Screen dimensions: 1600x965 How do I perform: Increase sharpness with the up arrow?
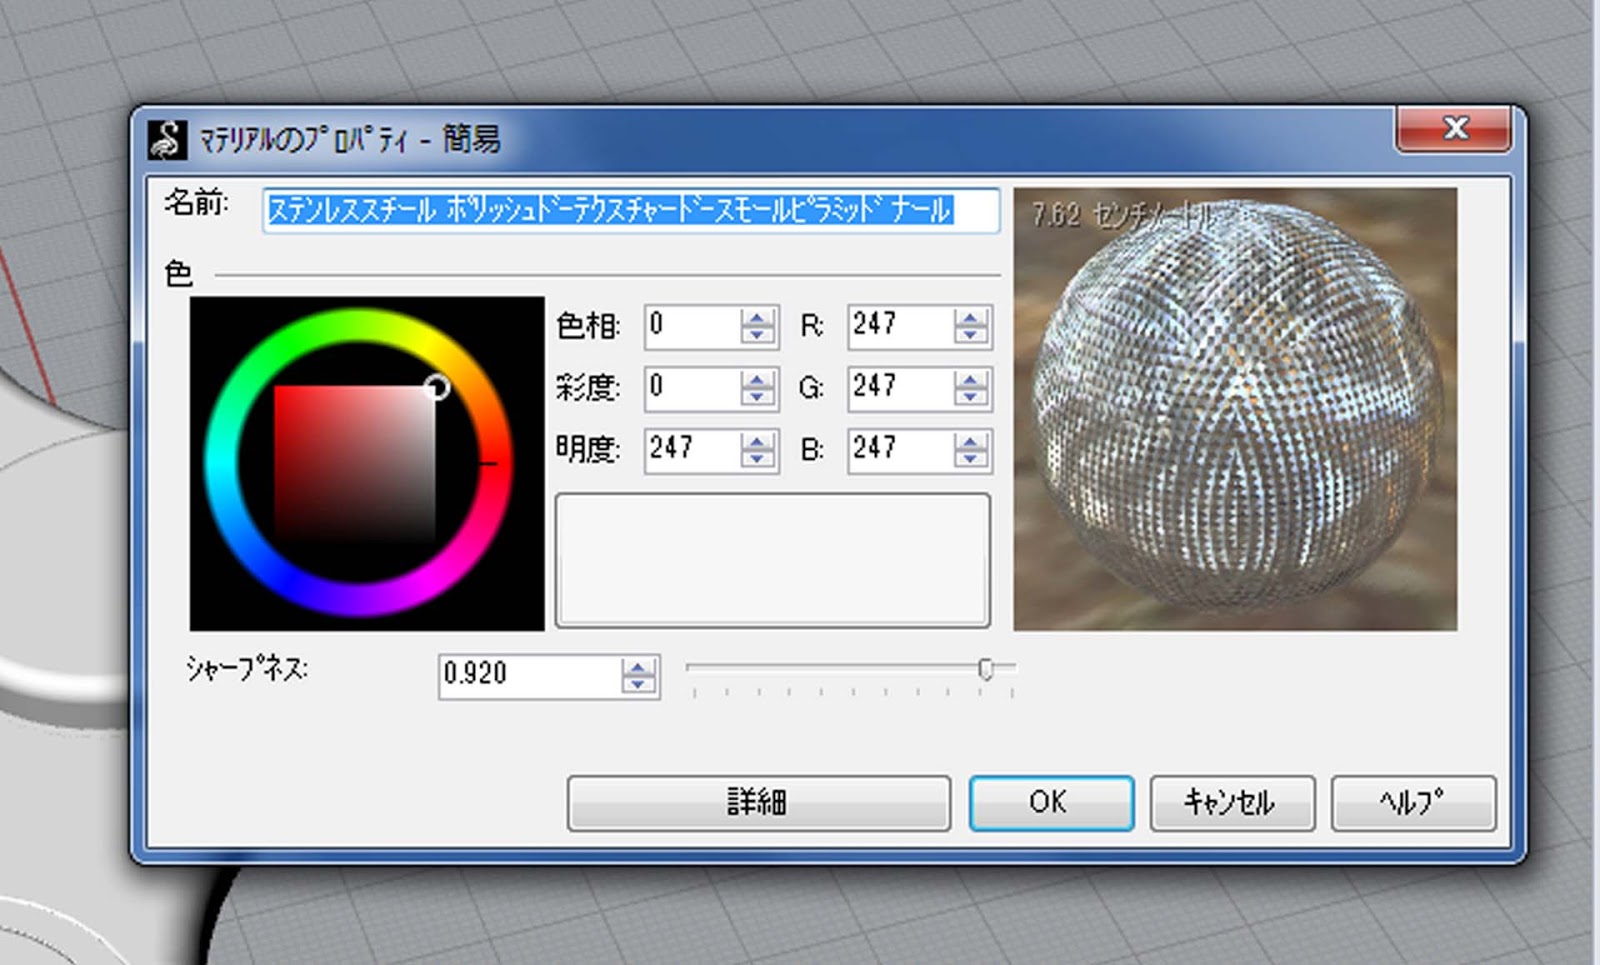point(638,667)
